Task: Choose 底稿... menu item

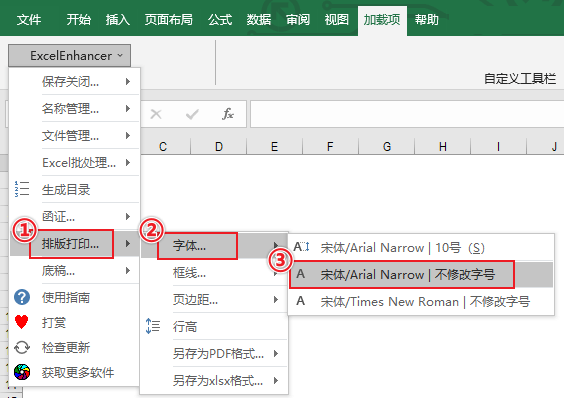Action: point(74,270)
